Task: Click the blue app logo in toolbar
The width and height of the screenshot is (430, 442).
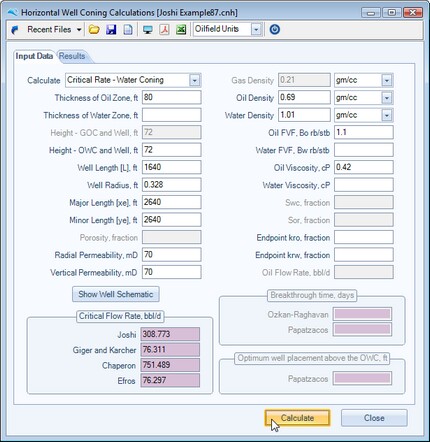Action: 15,30
